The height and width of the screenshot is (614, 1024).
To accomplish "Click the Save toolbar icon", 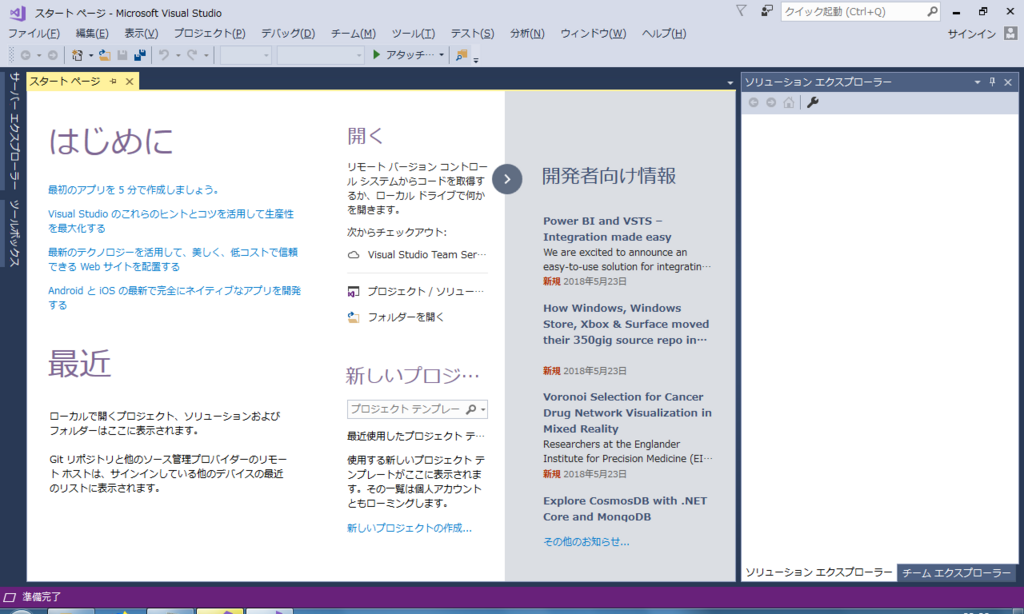I will [x=122, y=54].
